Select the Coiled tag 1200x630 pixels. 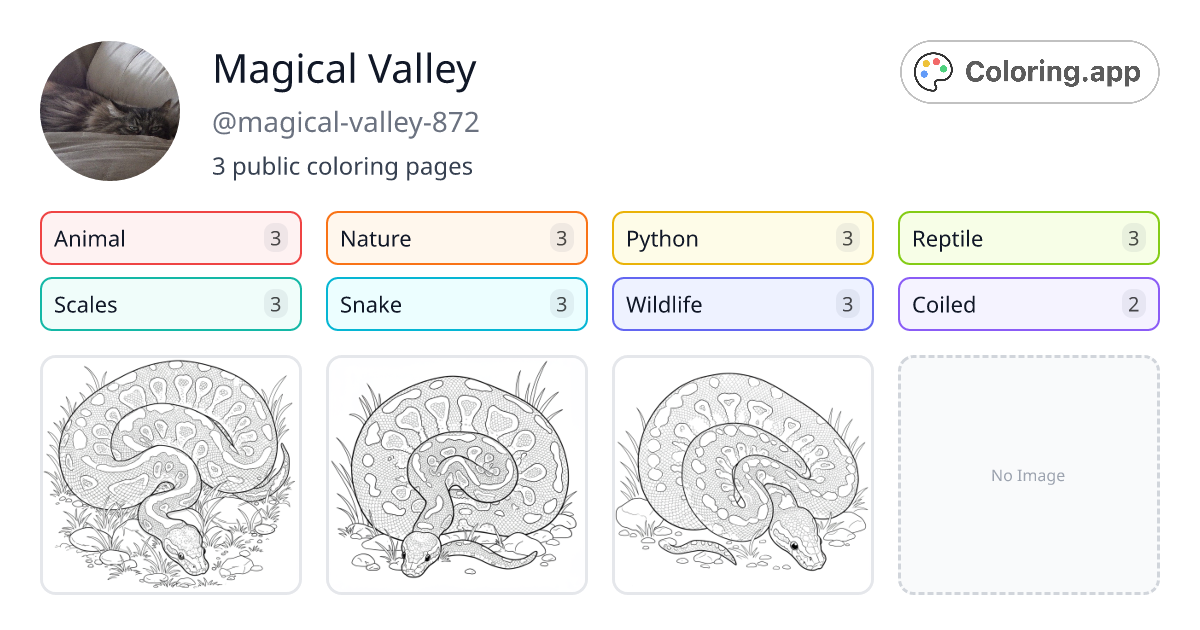1028,304
